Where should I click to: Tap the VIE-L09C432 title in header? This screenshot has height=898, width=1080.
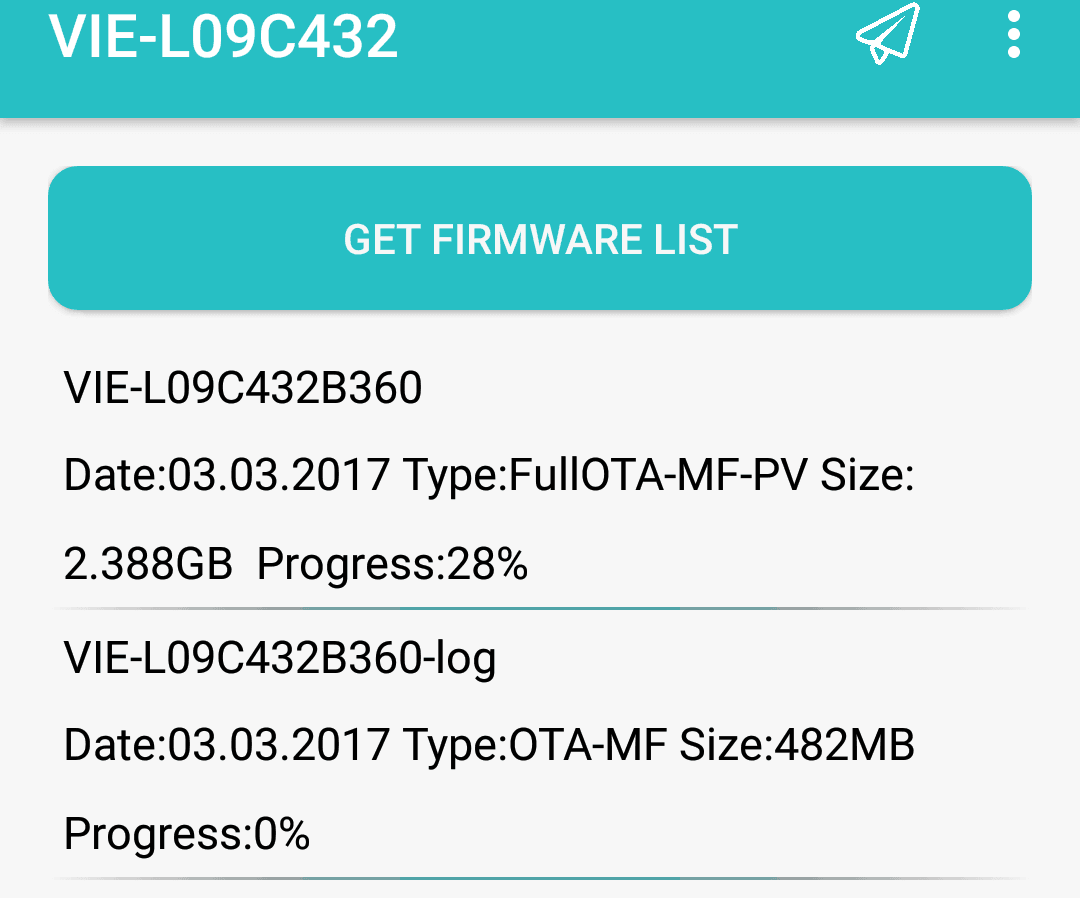[x=223, y=36]
